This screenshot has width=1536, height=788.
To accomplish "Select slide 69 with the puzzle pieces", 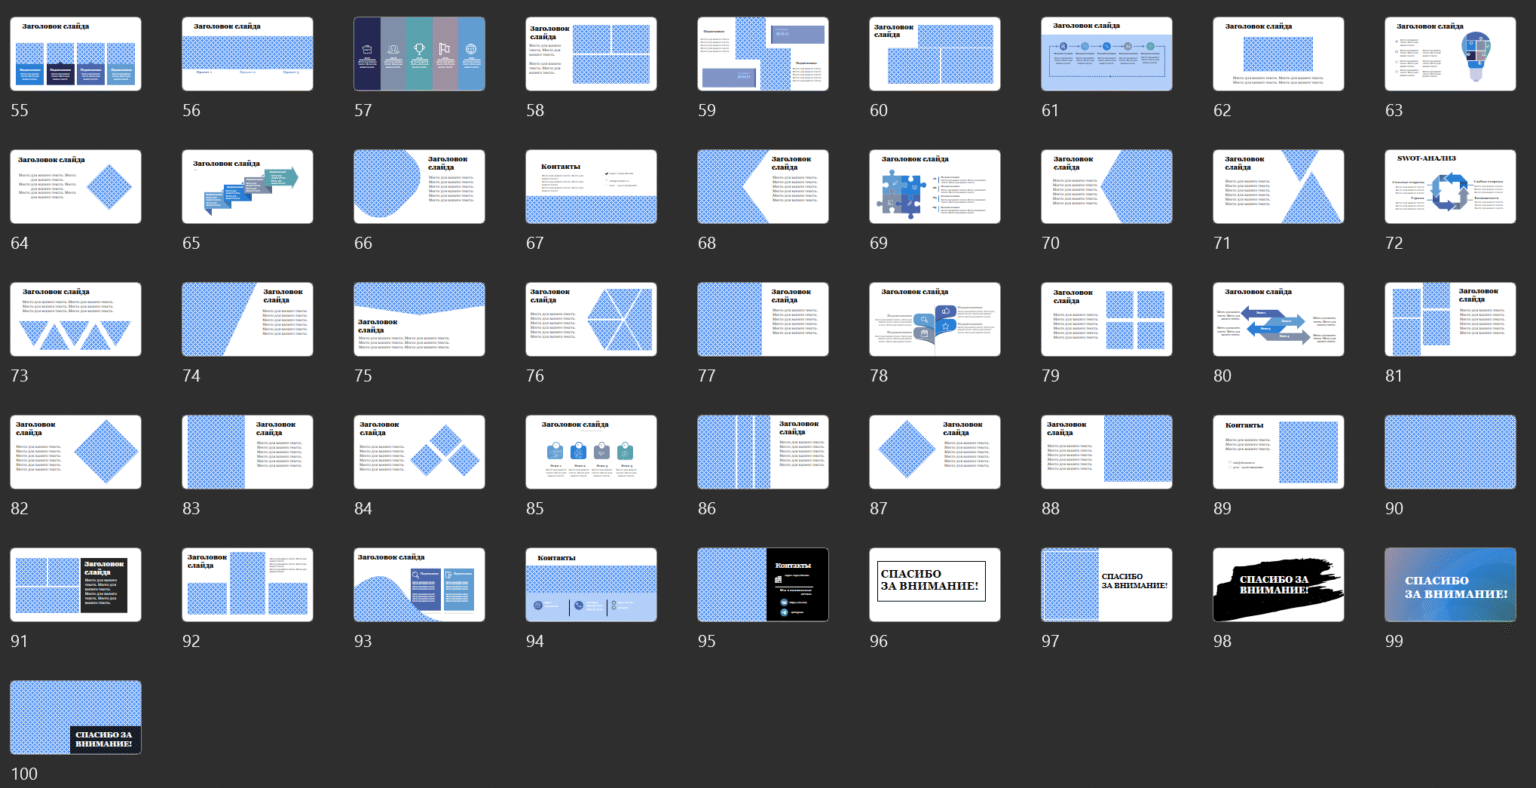I will [x=934, y=187].
